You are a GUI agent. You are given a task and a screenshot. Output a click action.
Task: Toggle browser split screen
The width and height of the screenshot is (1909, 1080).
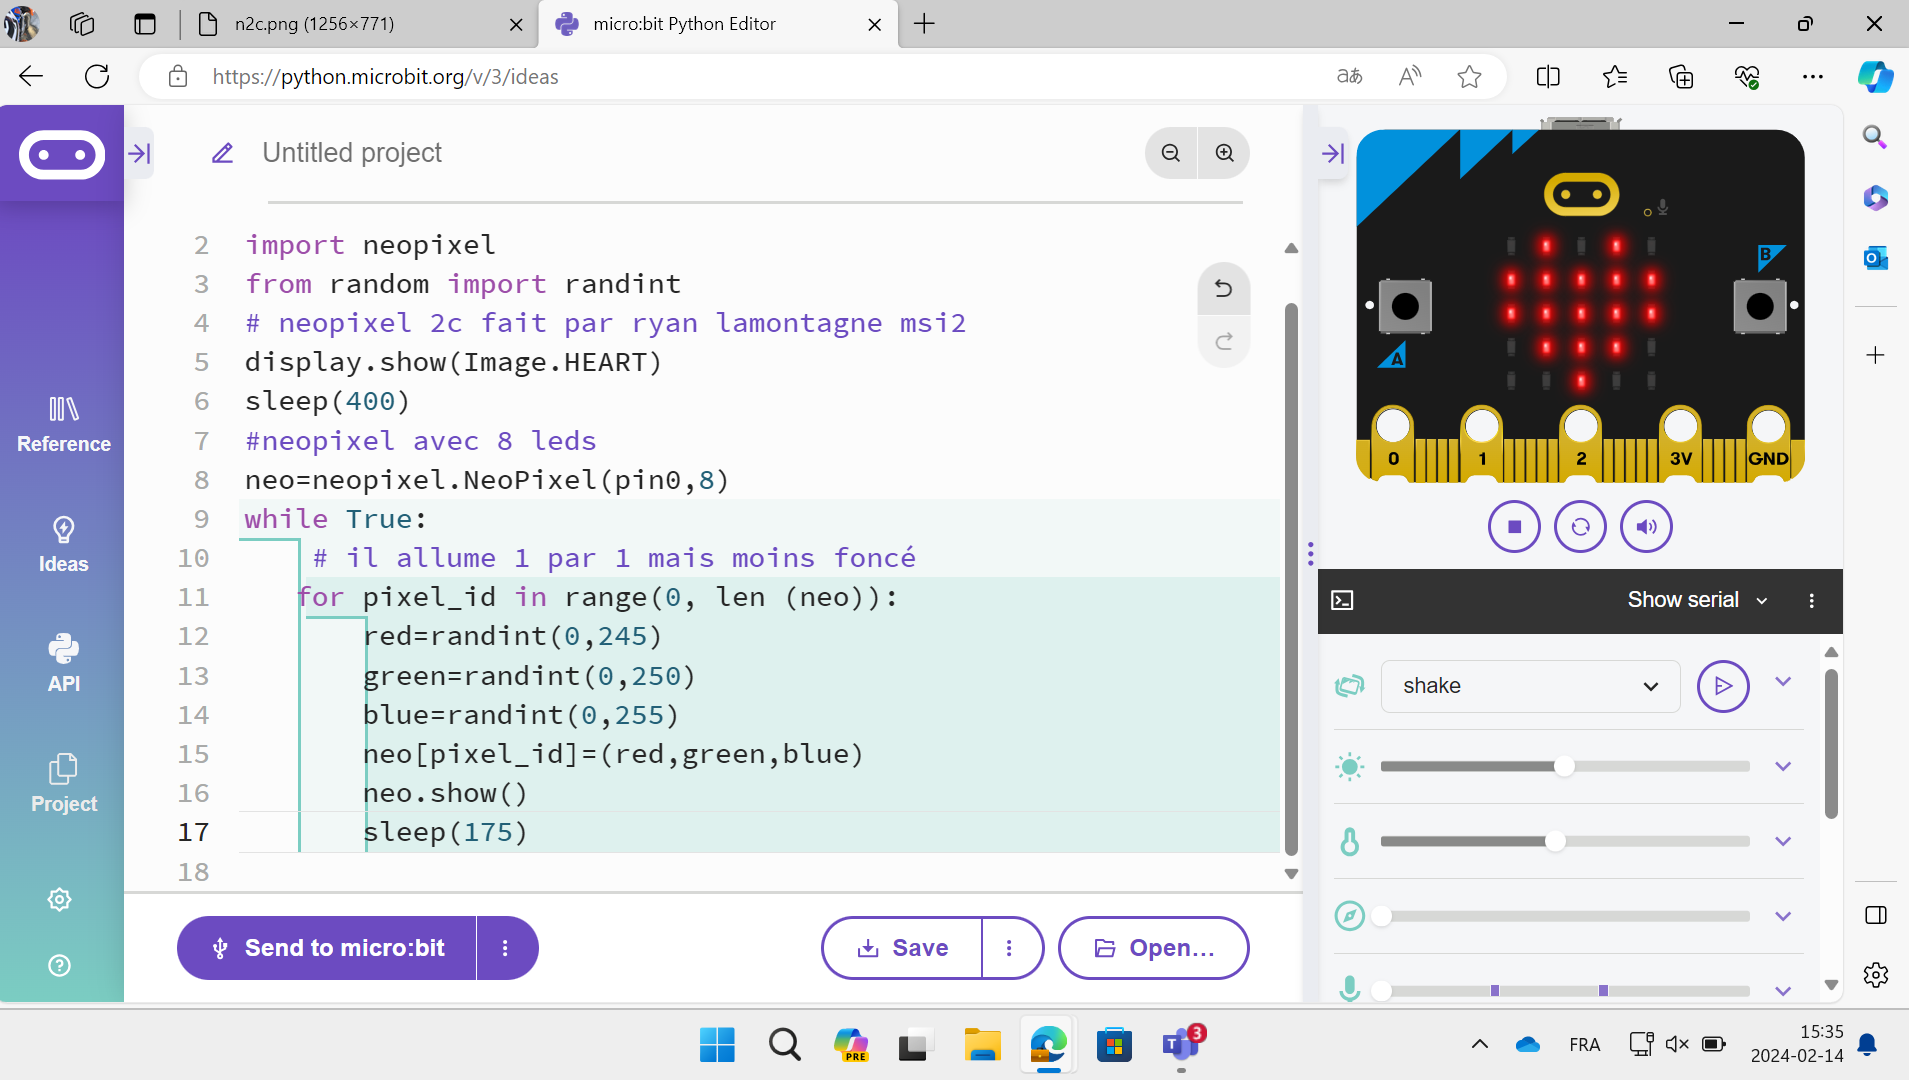tap(1548, 77)
